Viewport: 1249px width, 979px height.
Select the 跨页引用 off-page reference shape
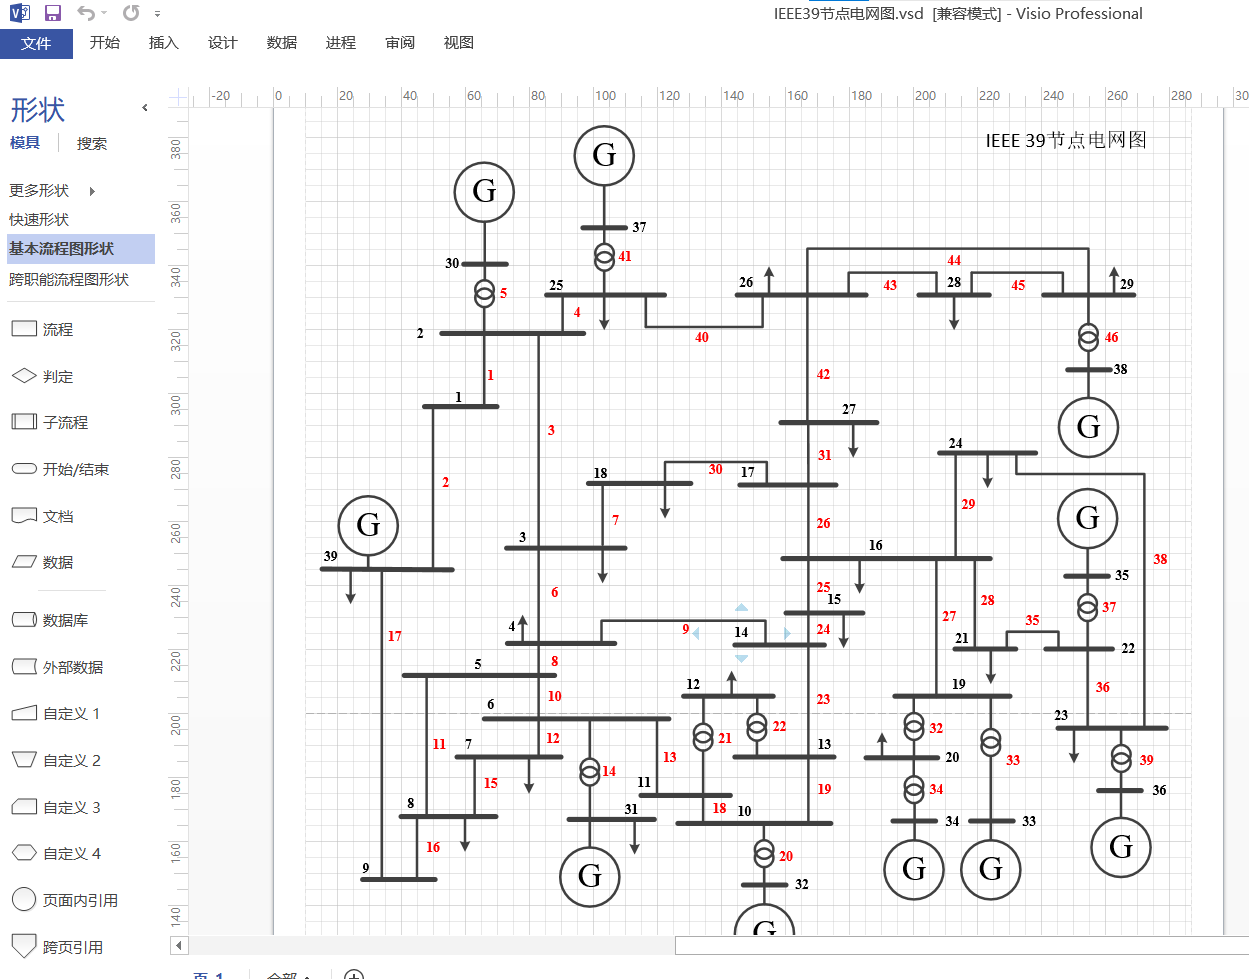57,946
